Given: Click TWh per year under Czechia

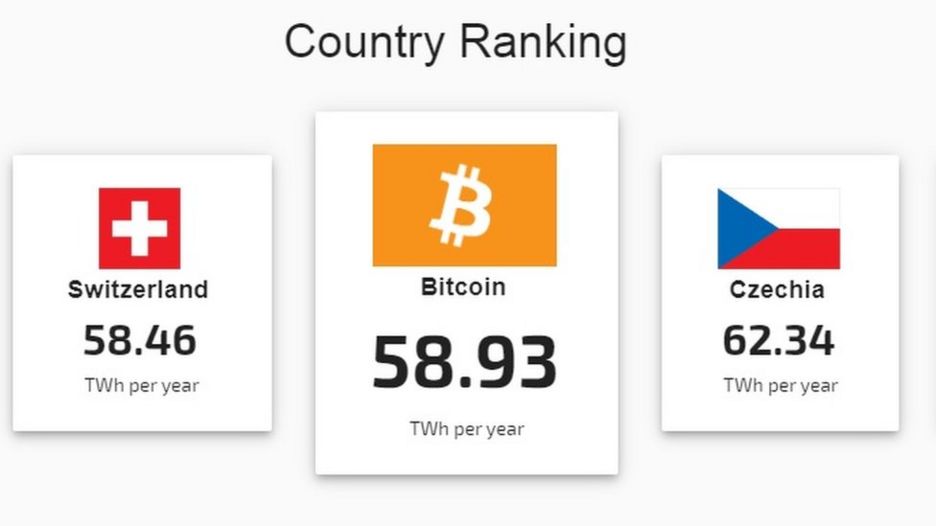Looking at the screenshot, I should [780, 386].
